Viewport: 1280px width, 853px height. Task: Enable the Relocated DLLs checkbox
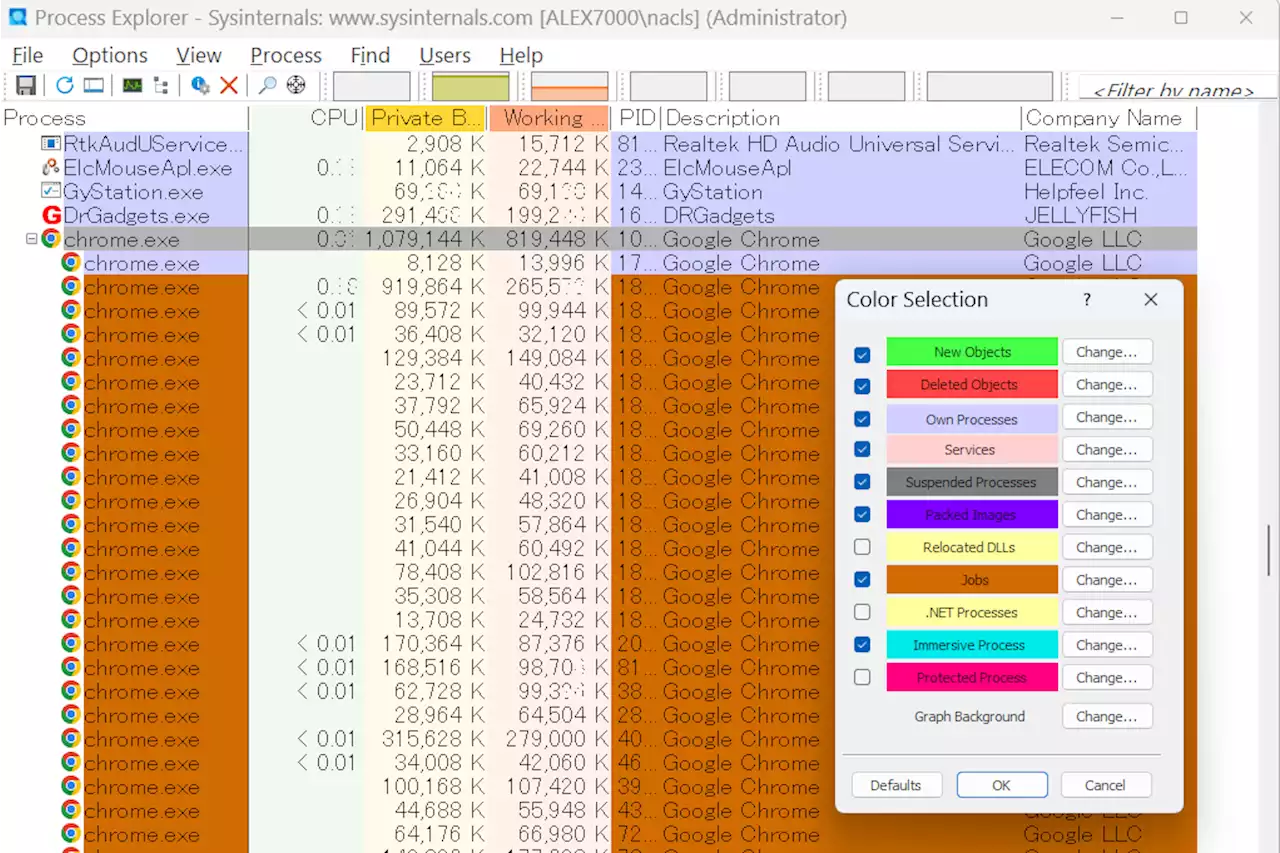863,547
